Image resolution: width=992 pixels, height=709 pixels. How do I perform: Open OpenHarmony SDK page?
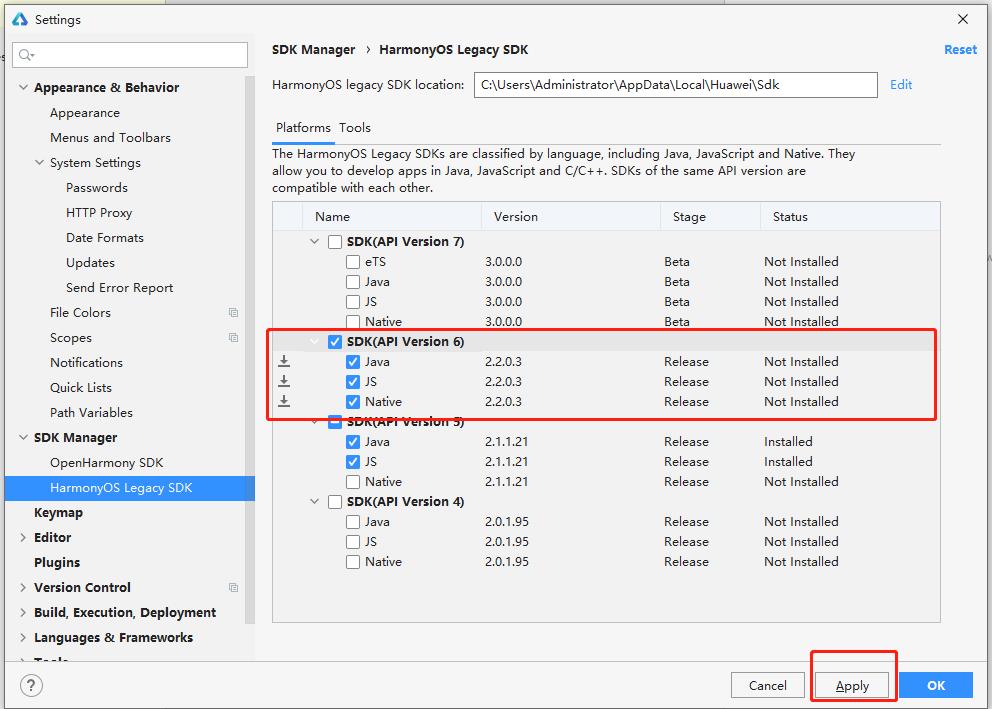[x=106, y=463]
